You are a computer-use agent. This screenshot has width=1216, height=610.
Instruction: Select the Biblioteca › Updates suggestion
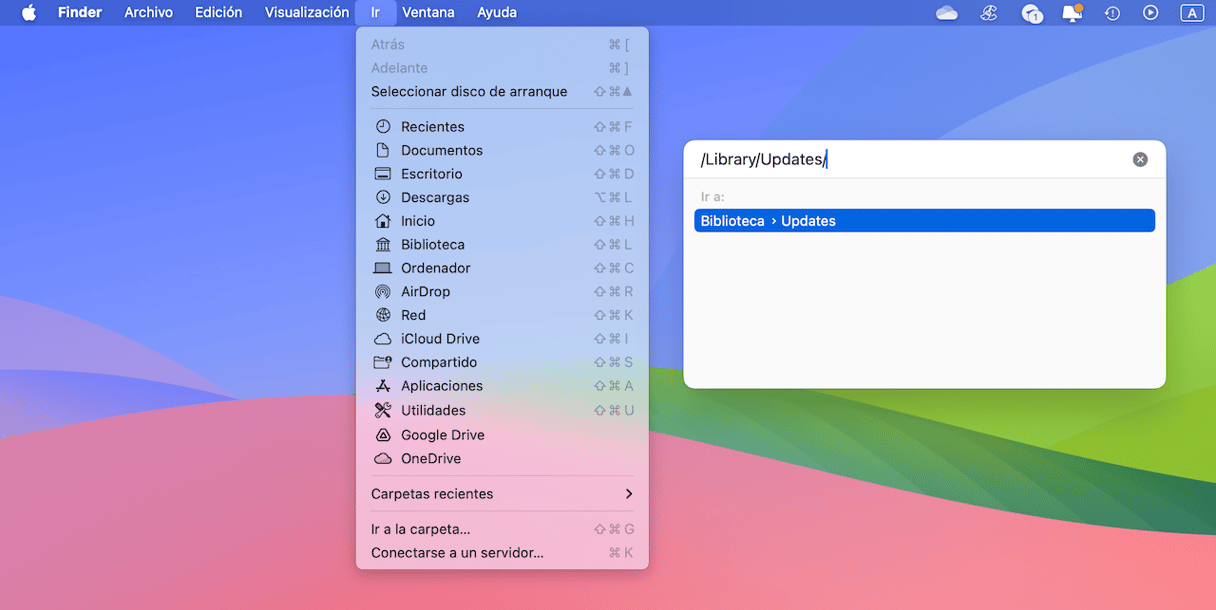click(x=924, y=221)
